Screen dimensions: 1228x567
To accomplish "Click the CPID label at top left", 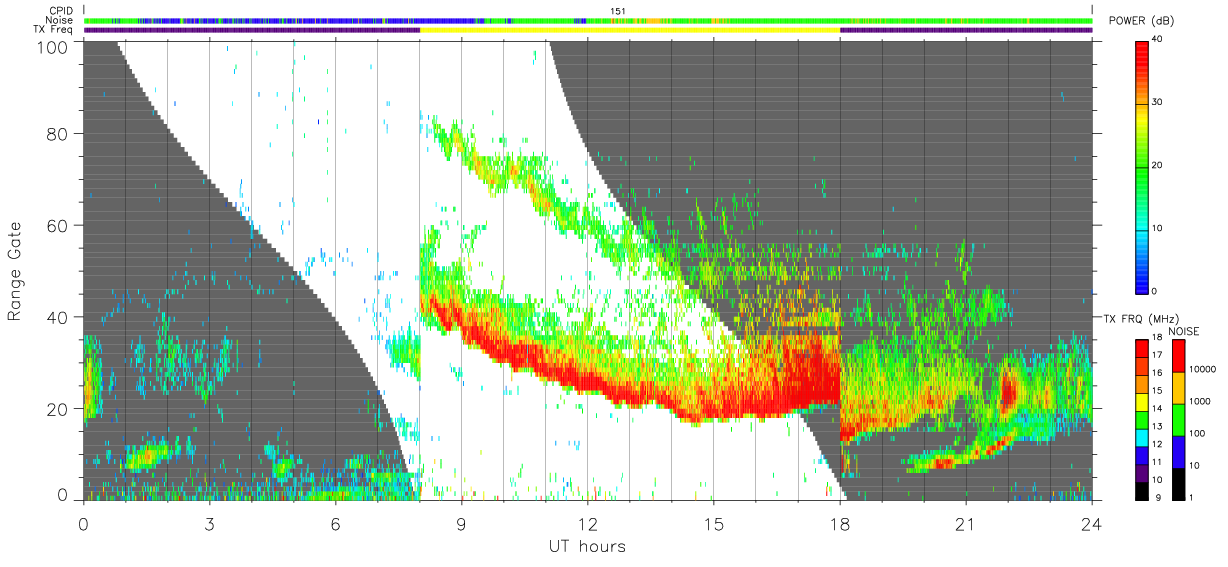I will 61,10.
